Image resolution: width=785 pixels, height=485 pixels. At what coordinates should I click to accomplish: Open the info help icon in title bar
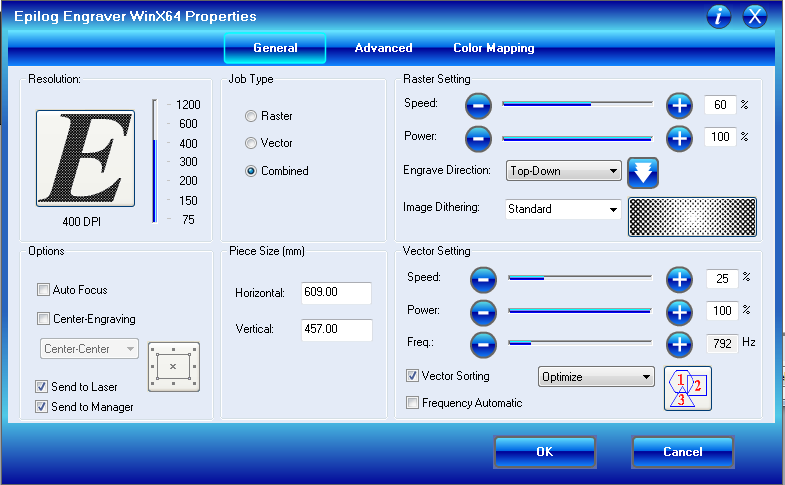tap(718, 17)
